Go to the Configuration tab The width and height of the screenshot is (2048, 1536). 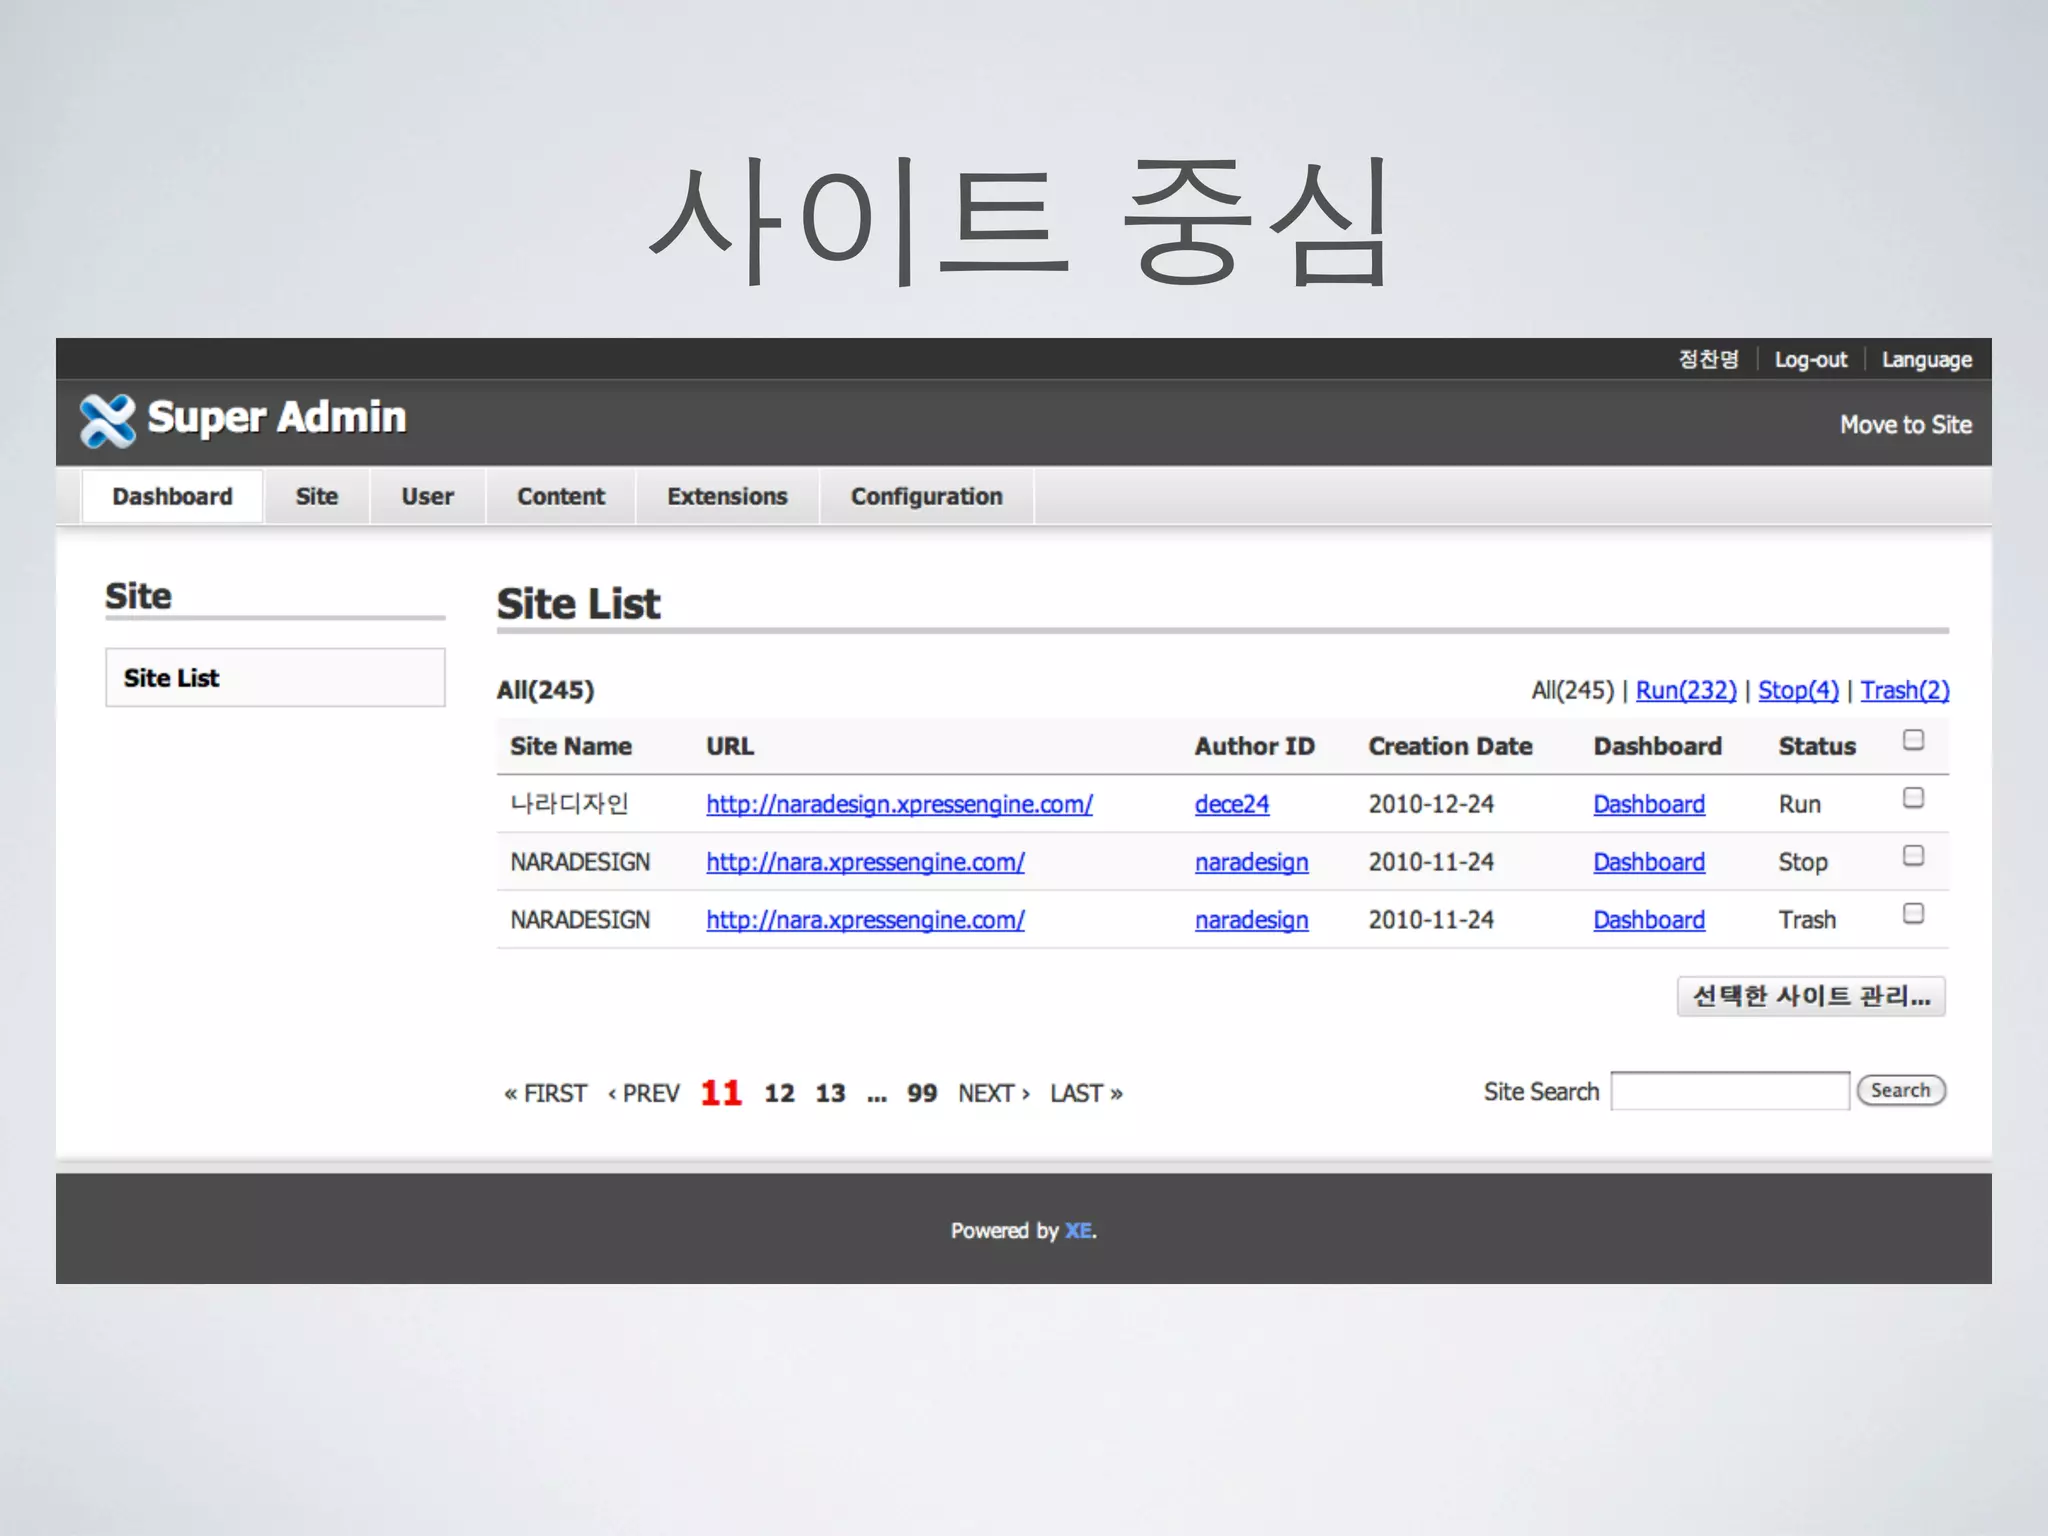(926, 497)
